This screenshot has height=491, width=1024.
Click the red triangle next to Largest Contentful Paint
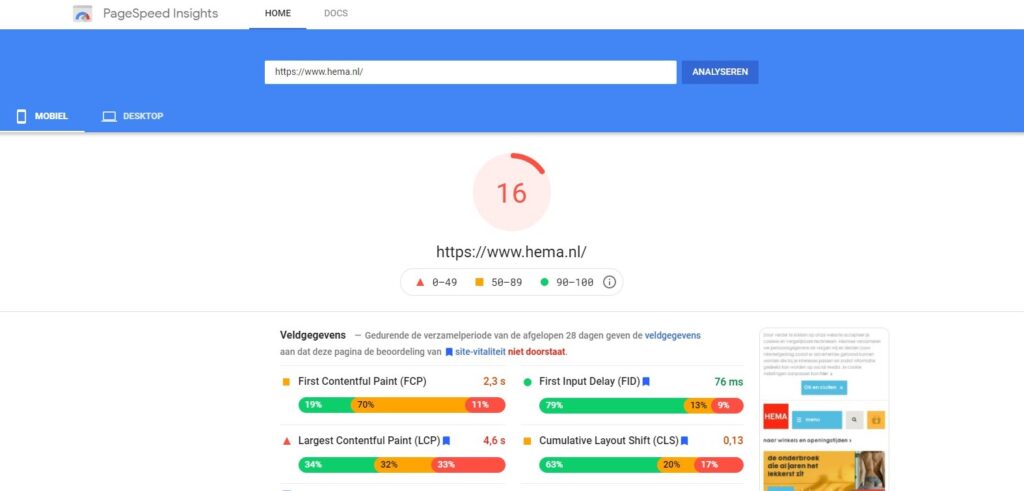[x=285, y=441]
